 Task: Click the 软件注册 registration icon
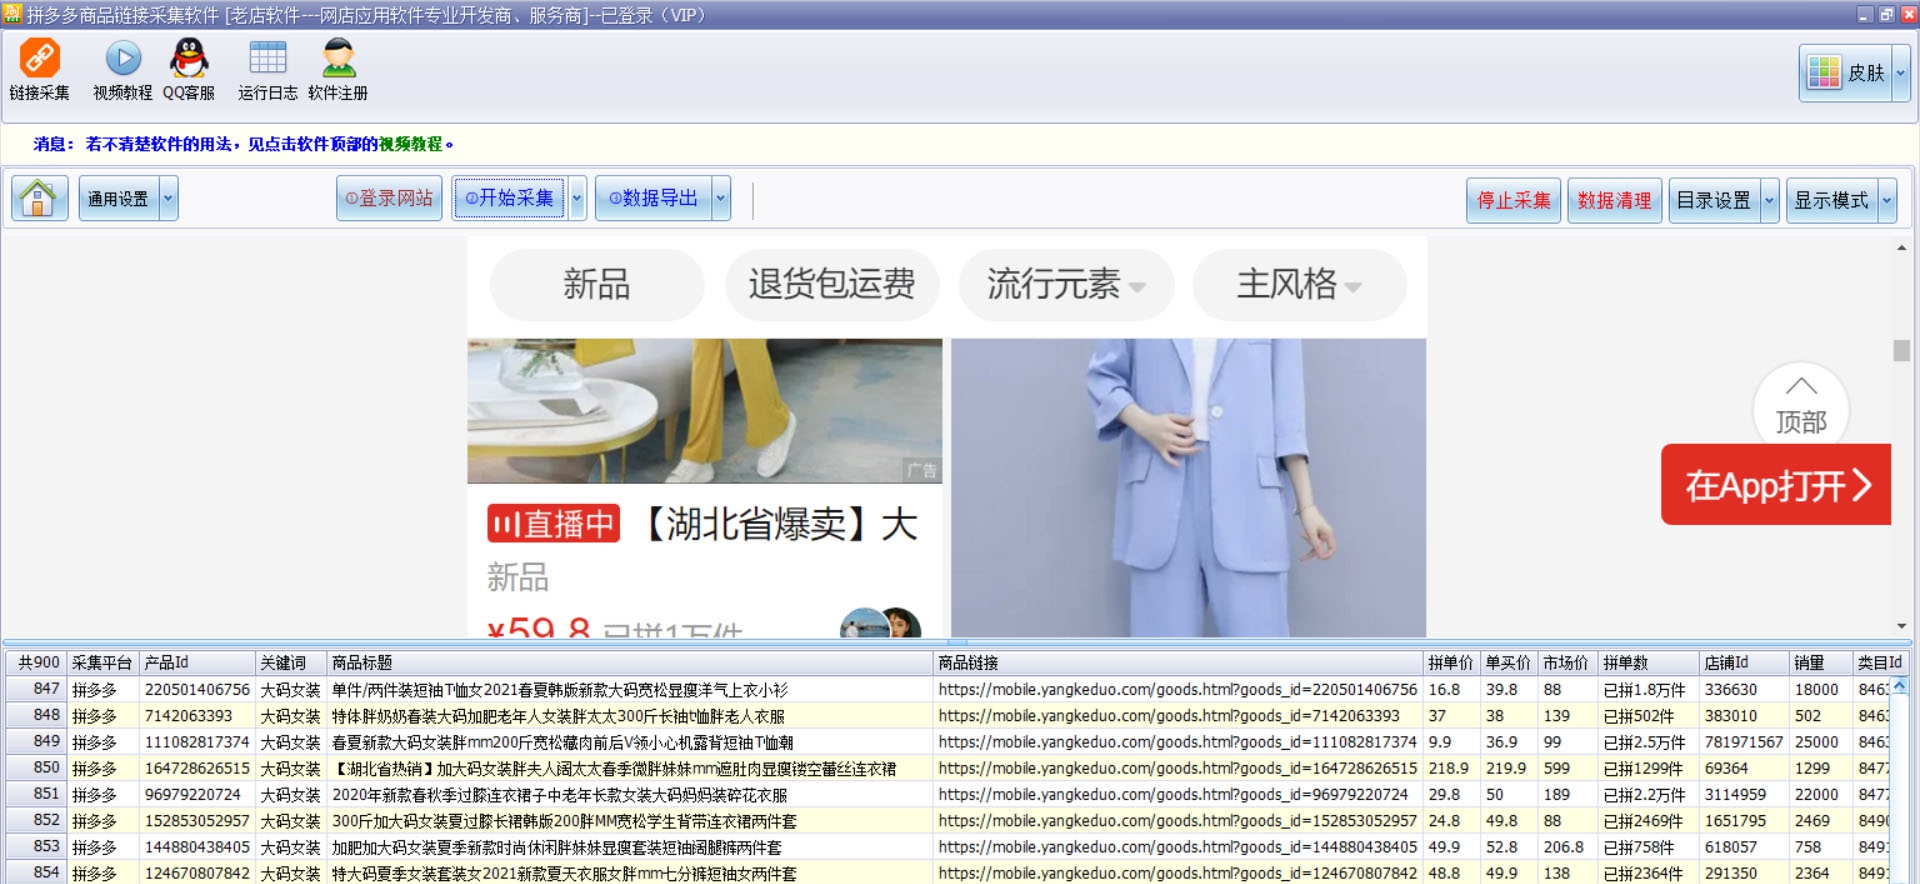tap(338, 59)
